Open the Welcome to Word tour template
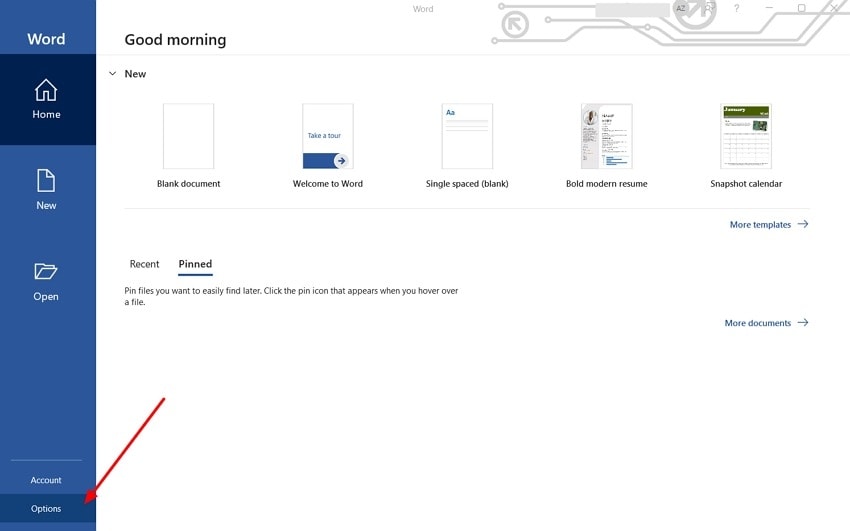 click(328, 137)
